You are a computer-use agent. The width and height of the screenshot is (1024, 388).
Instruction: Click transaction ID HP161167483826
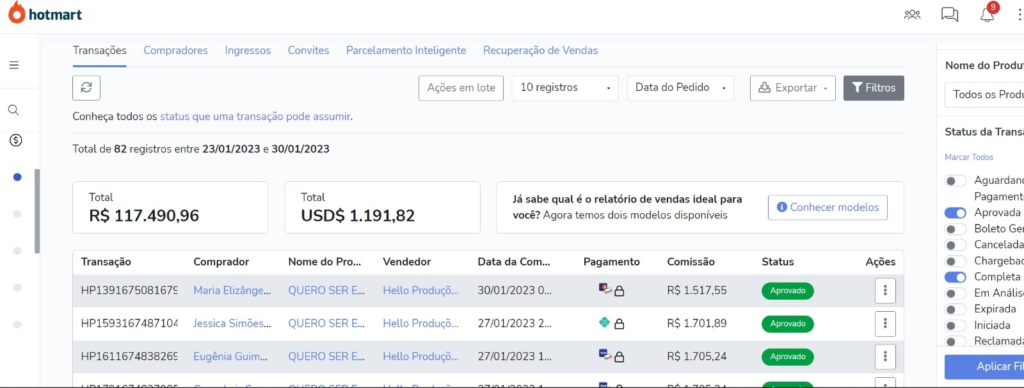pyautogui.click(x=129, y=357)
